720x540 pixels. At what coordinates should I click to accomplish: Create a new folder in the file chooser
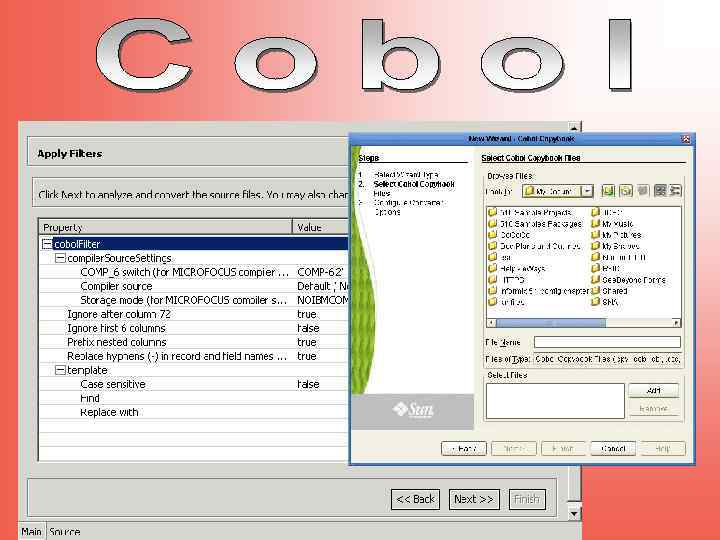[x=643, y=191]
